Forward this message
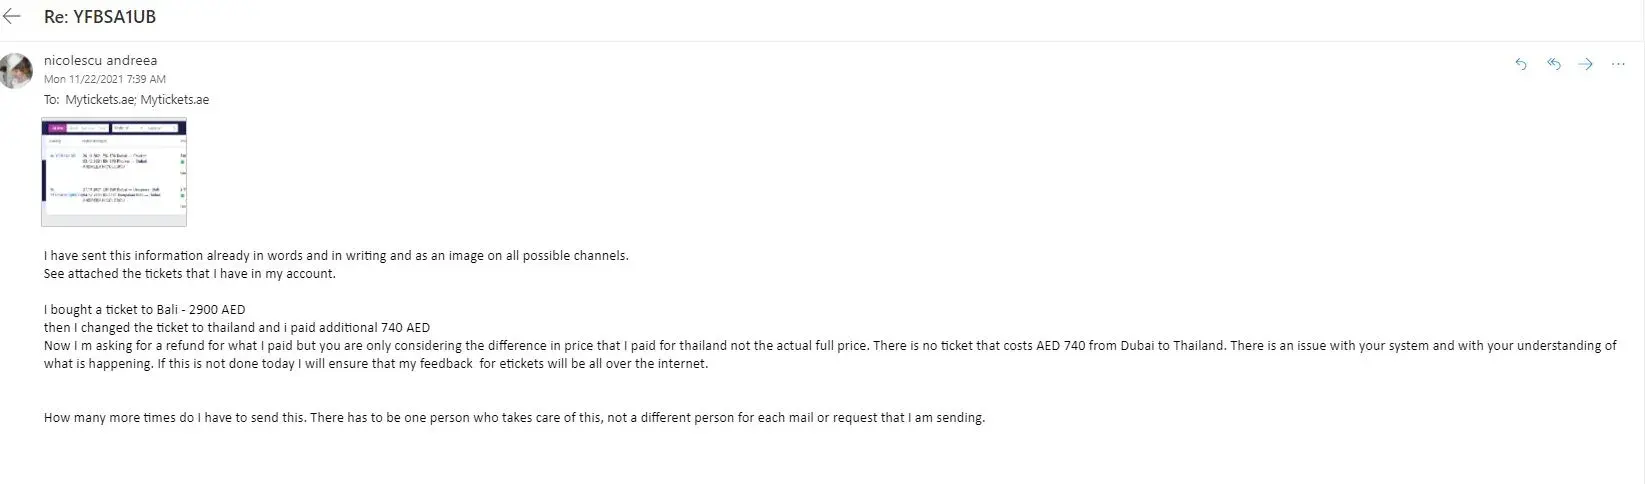 (1585, 64)
